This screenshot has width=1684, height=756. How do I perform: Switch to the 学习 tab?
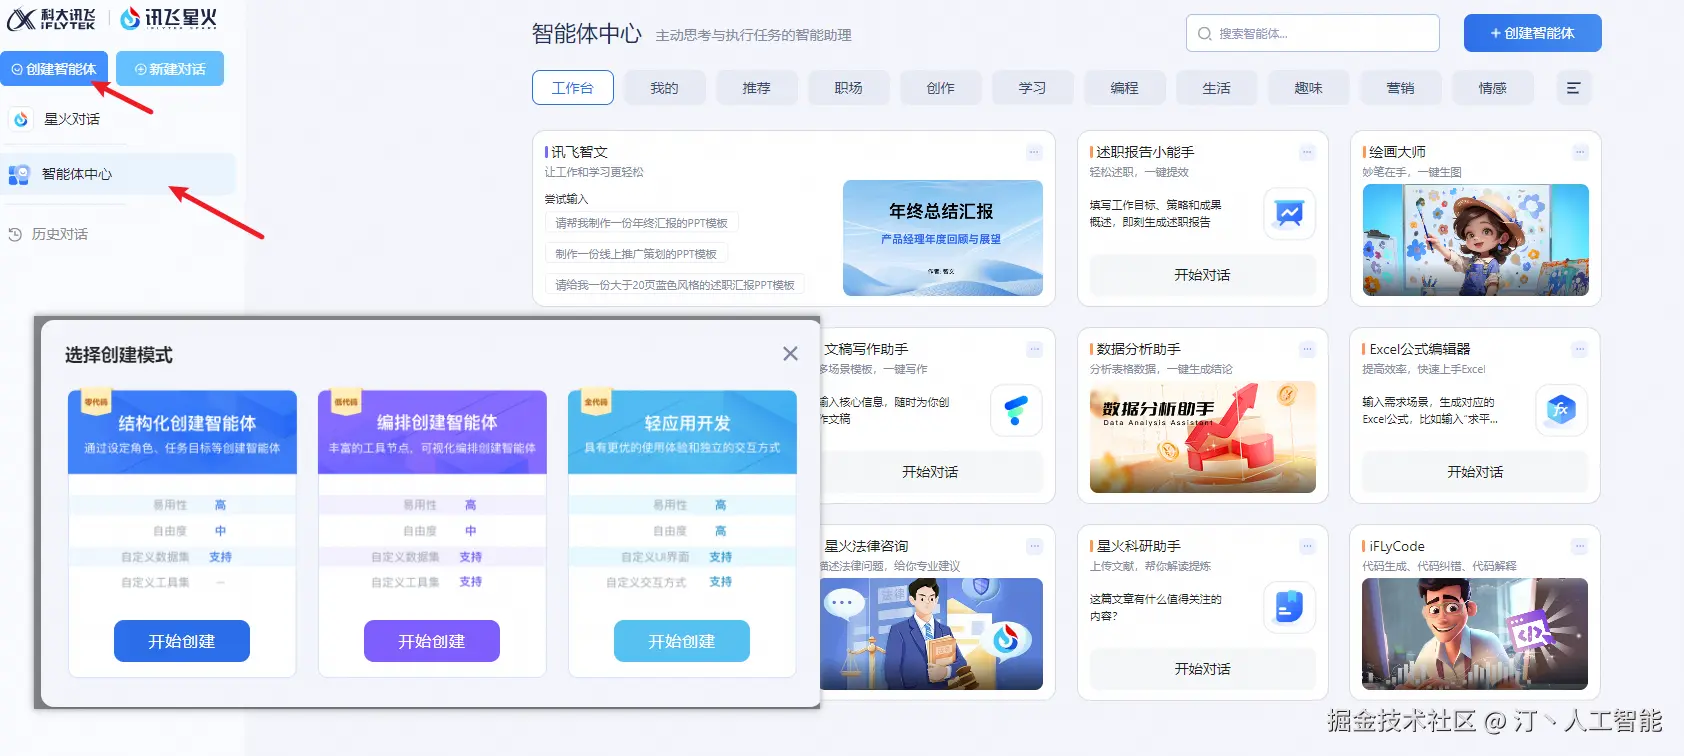click(x=1033, y=88)
